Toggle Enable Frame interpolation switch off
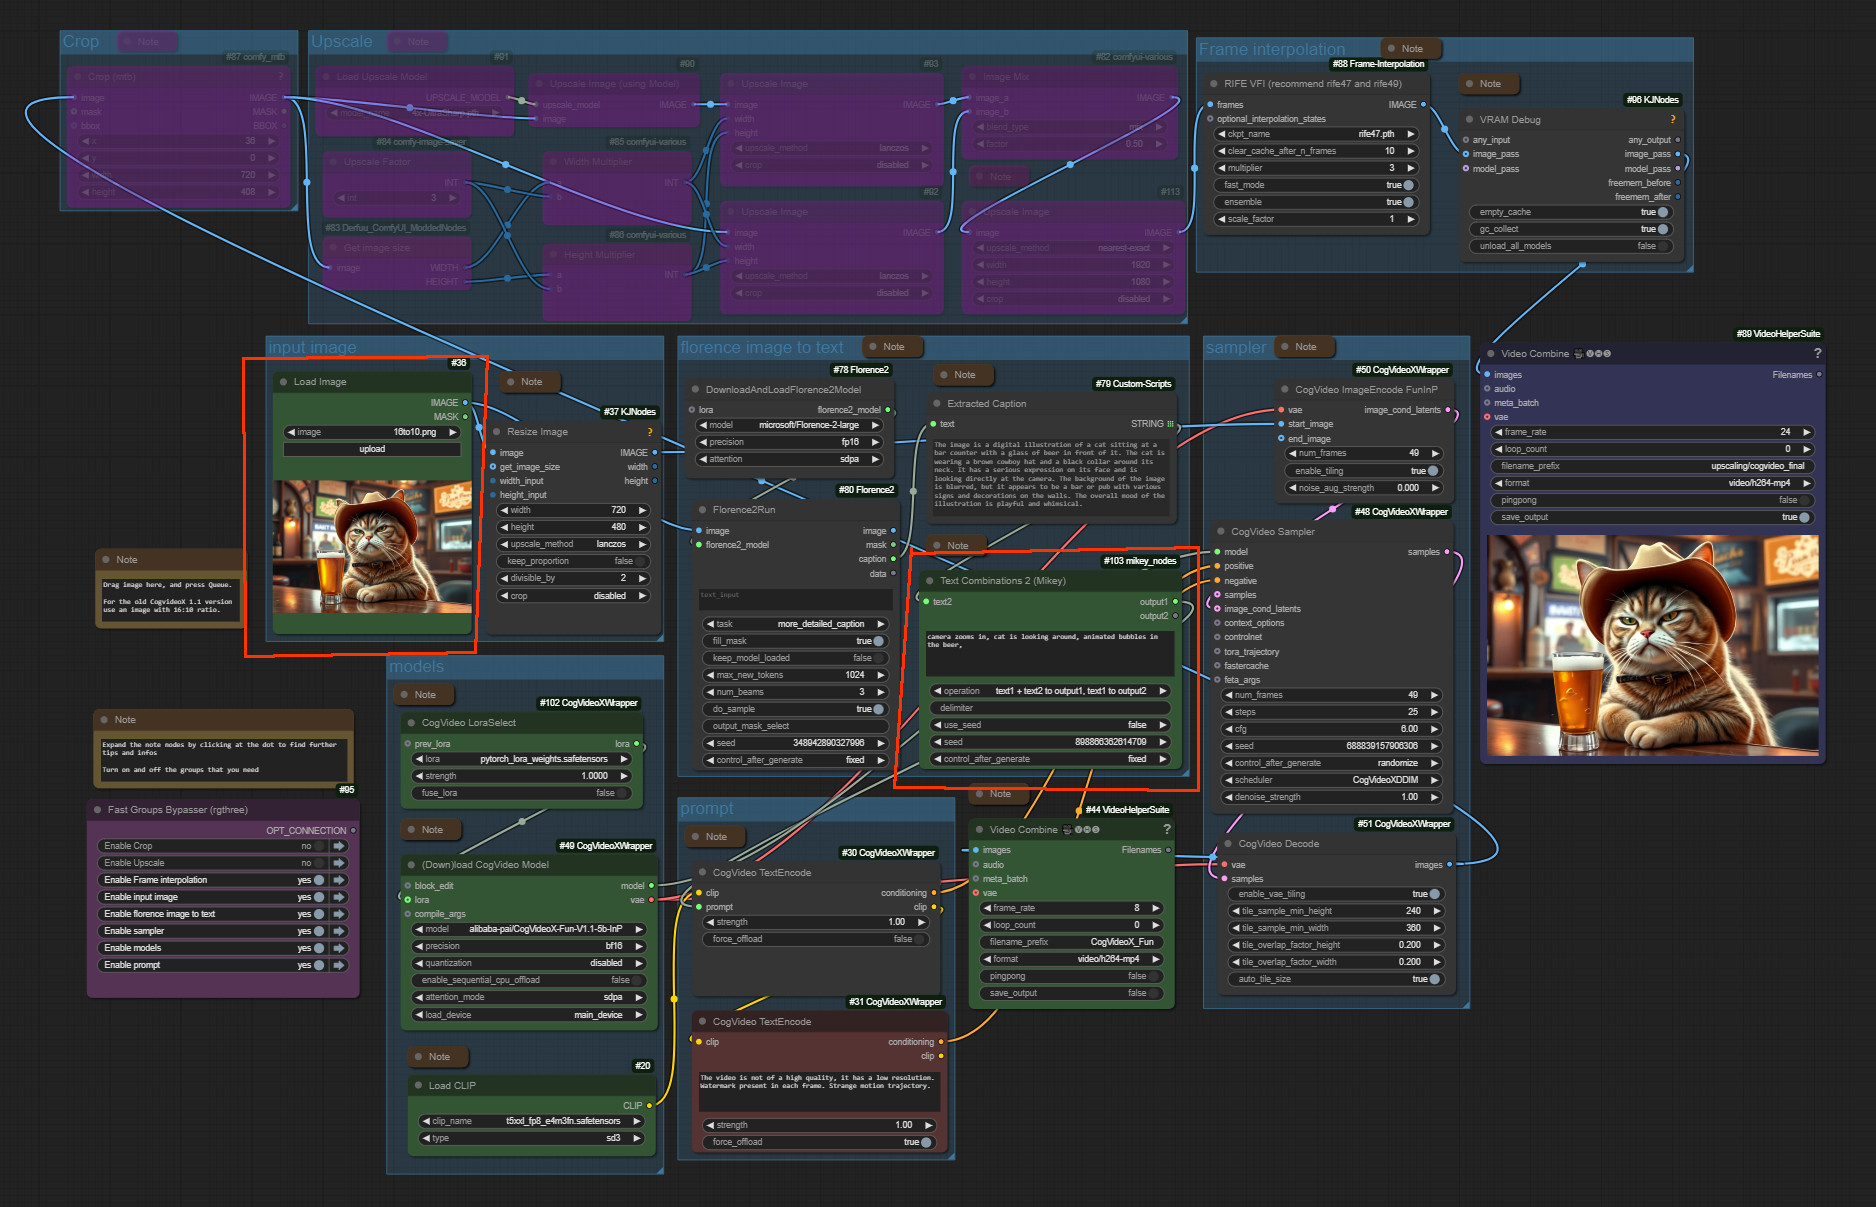Image resolution: width=1876 pixels, height=1207 pixels. coord(319,880)
